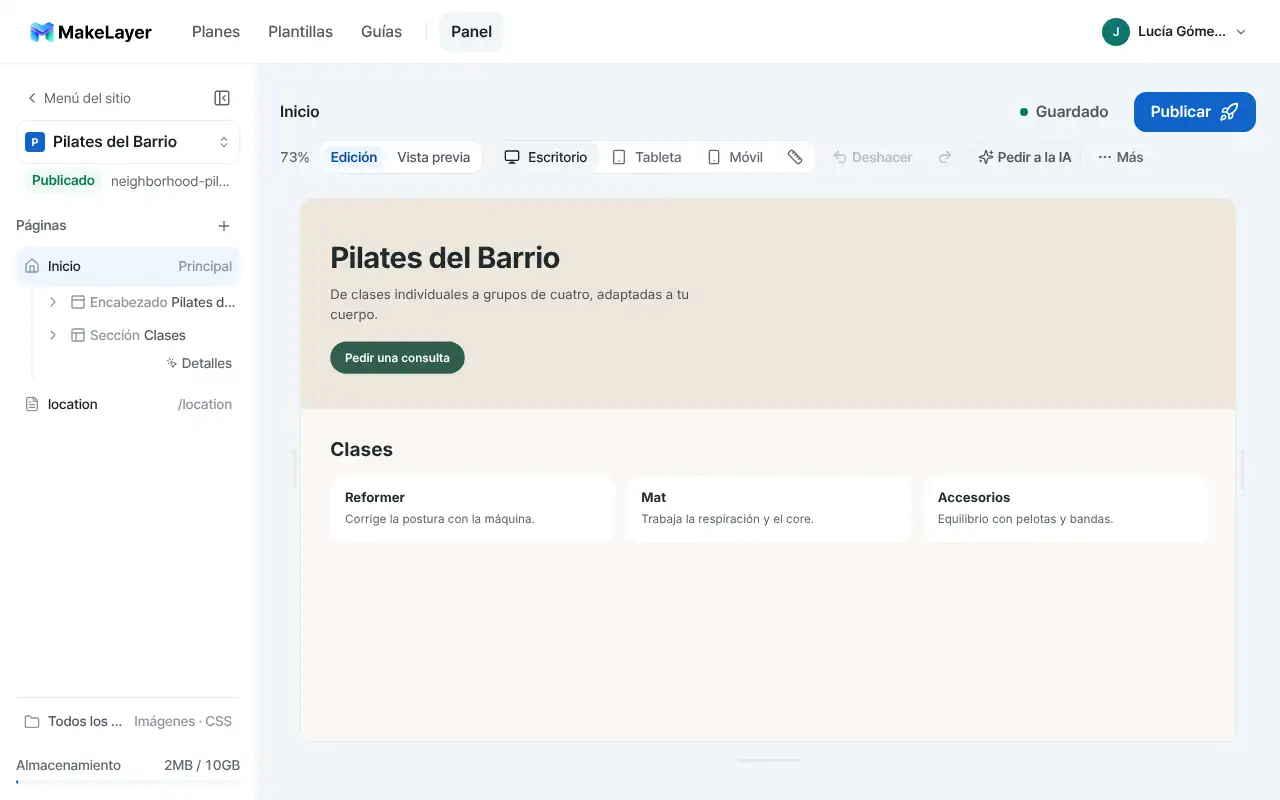Viewport: 1280px width, 800px height.
Task: Click the Encabezado layout icon
Action: [x=77, y=302]
